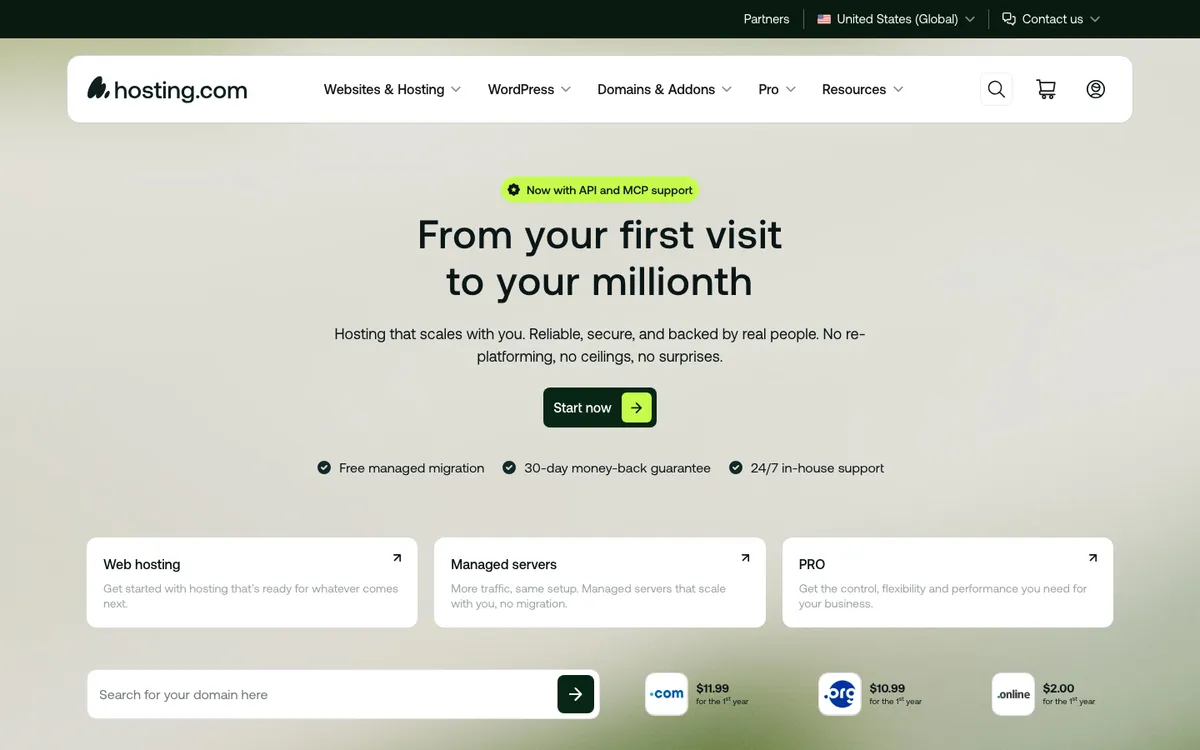Screen dimensions: 1200x750
Task: Open the Web hosting card title
Action: click(142, 564)
